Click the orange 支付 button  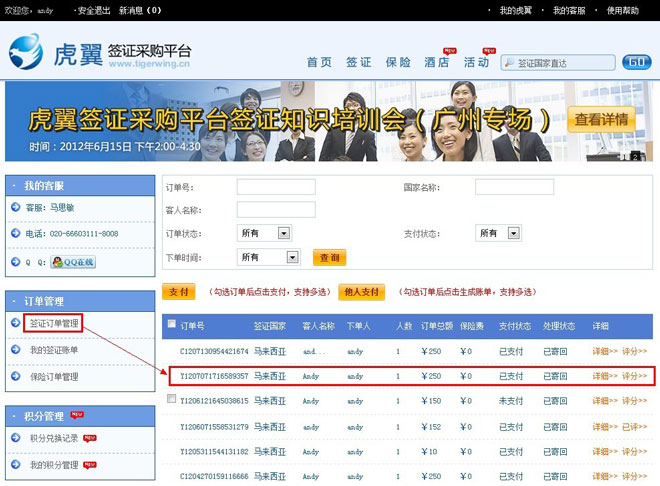pos(178,292)
